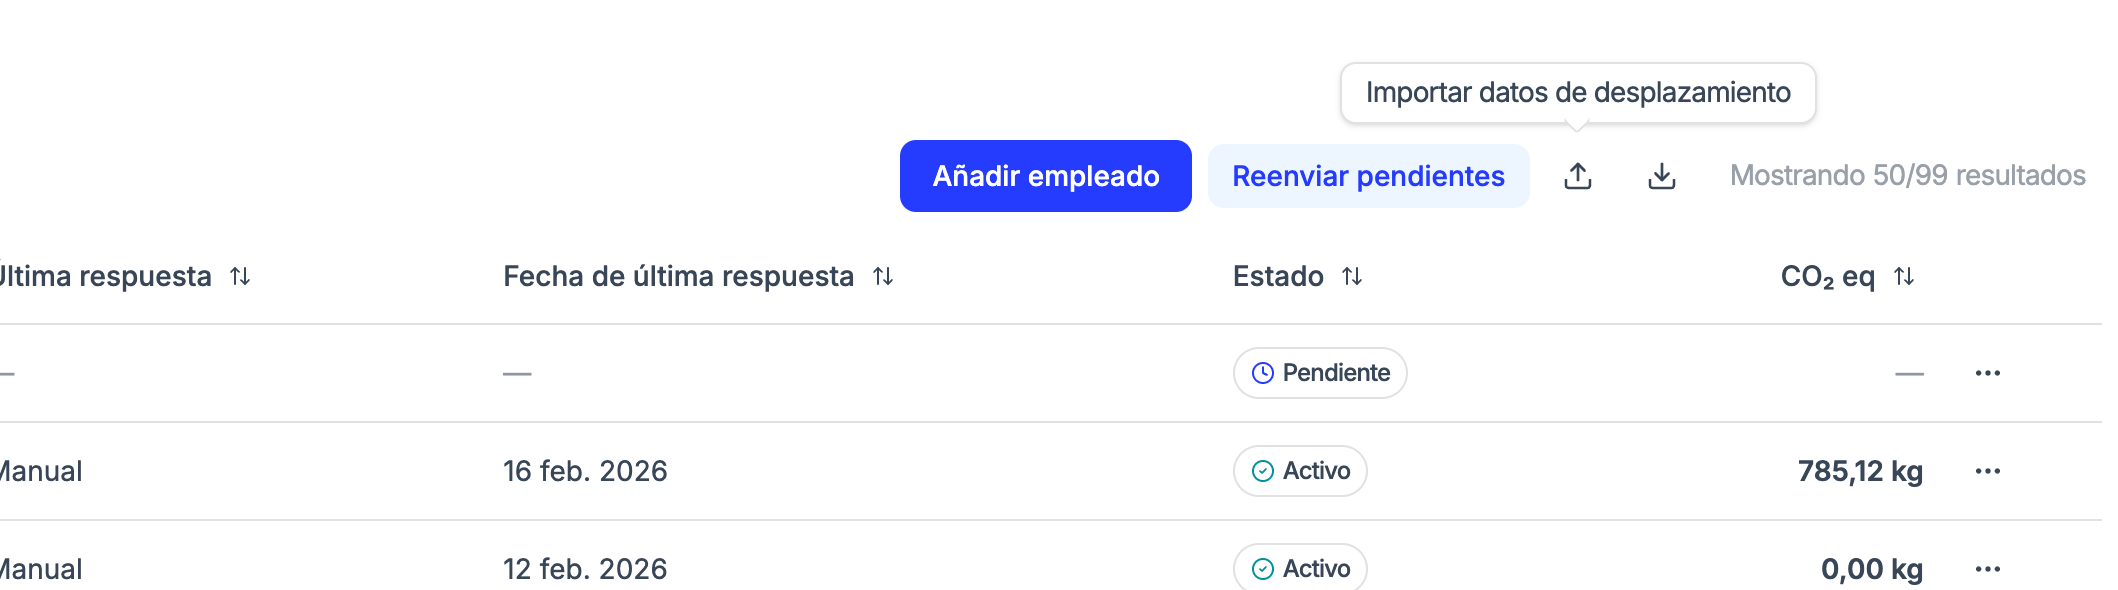Click the export (download) icon
This screenshot has width=2118, height=590.
[x=1662, y=174]
